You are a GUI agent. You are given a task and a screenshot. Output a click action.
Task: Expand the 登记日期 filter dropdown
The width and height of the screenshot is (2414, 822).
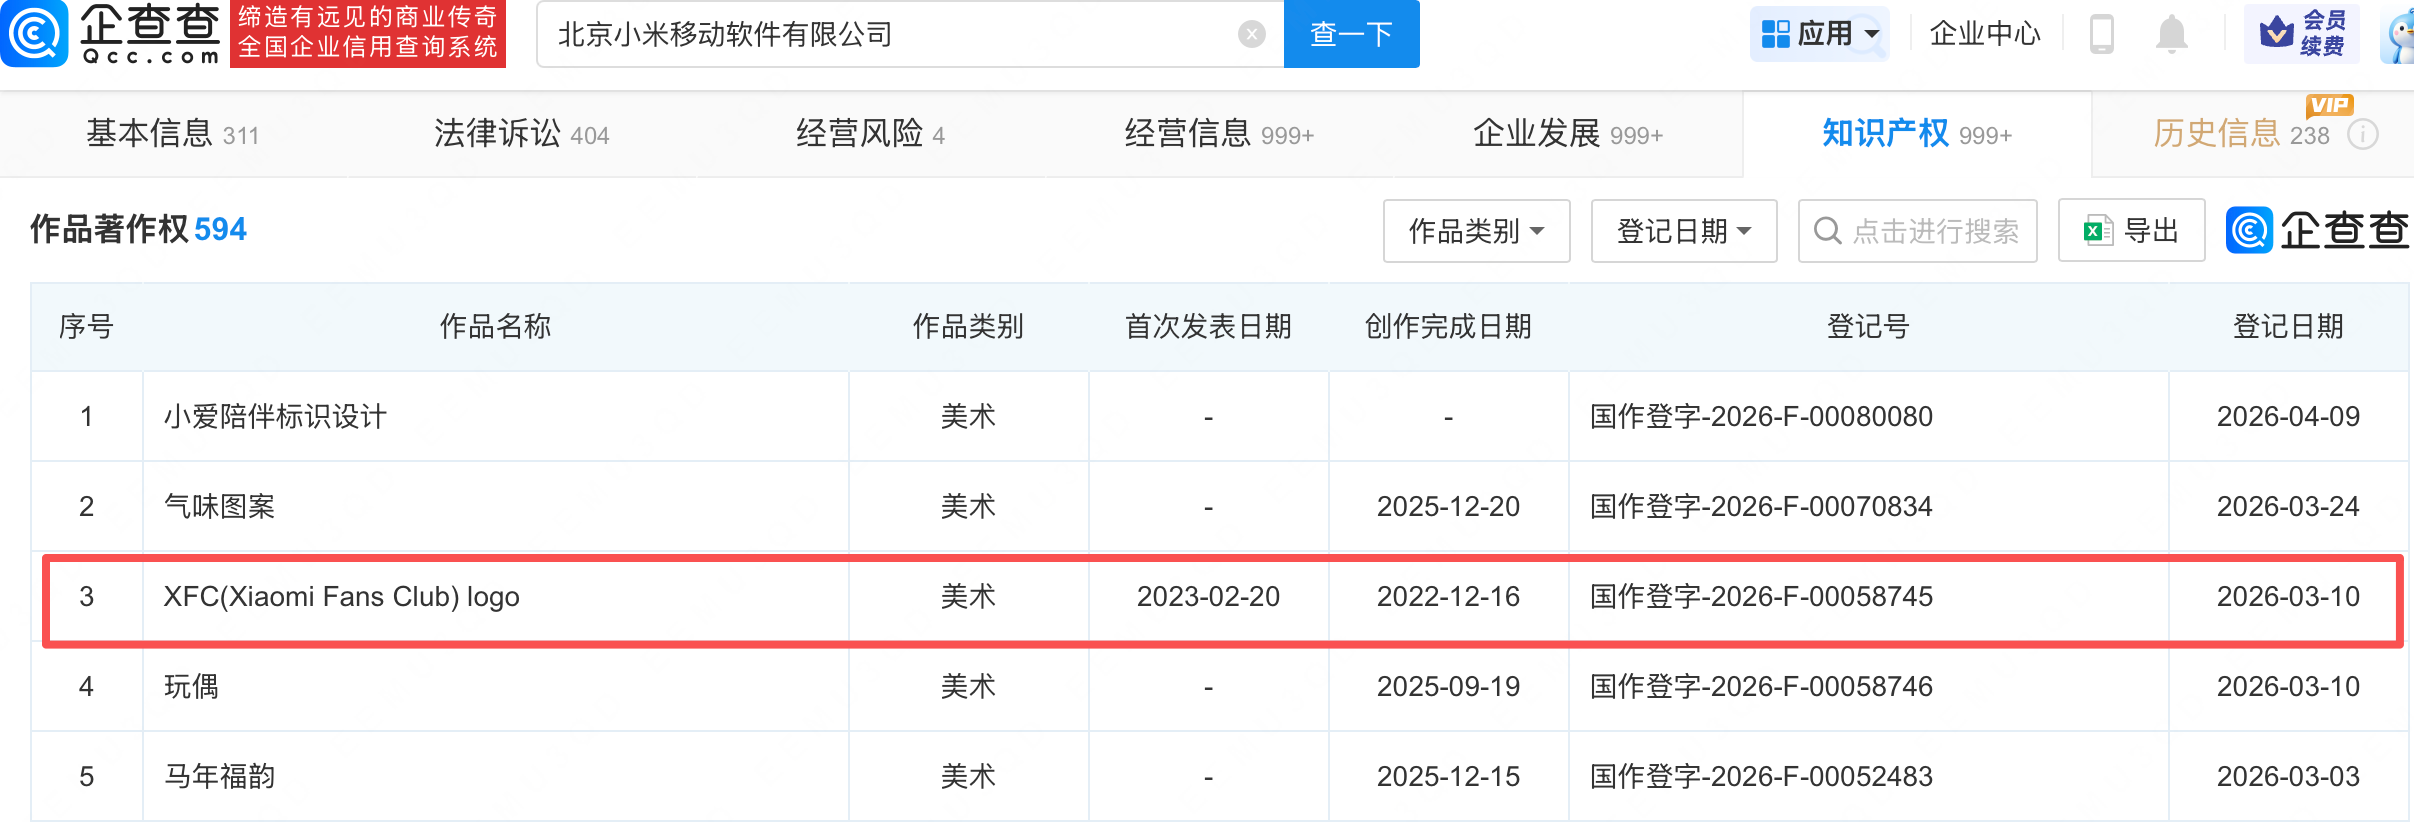tap(1684, 231)
